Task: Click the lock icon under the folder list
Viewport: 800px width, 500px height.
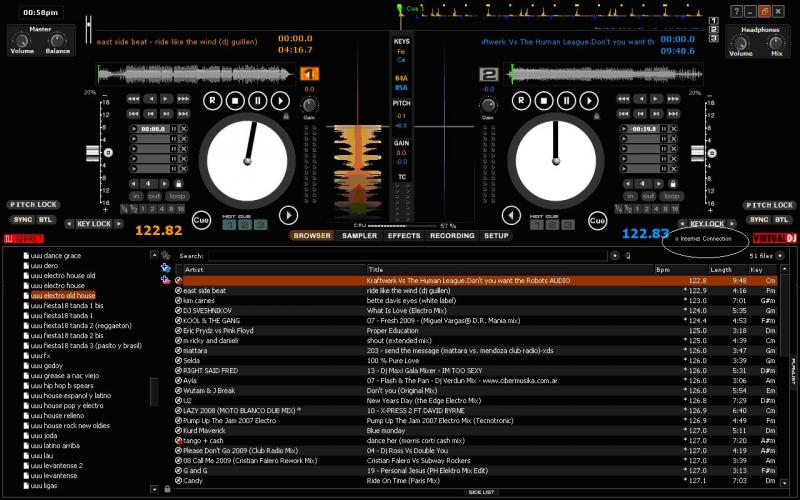Action: point(167,489)
